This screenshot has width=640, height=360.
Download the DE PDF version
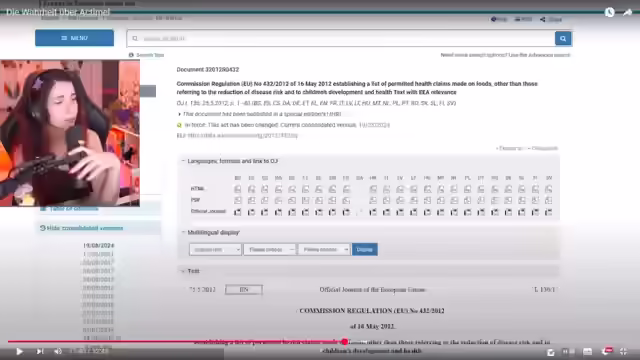(291, 200)
